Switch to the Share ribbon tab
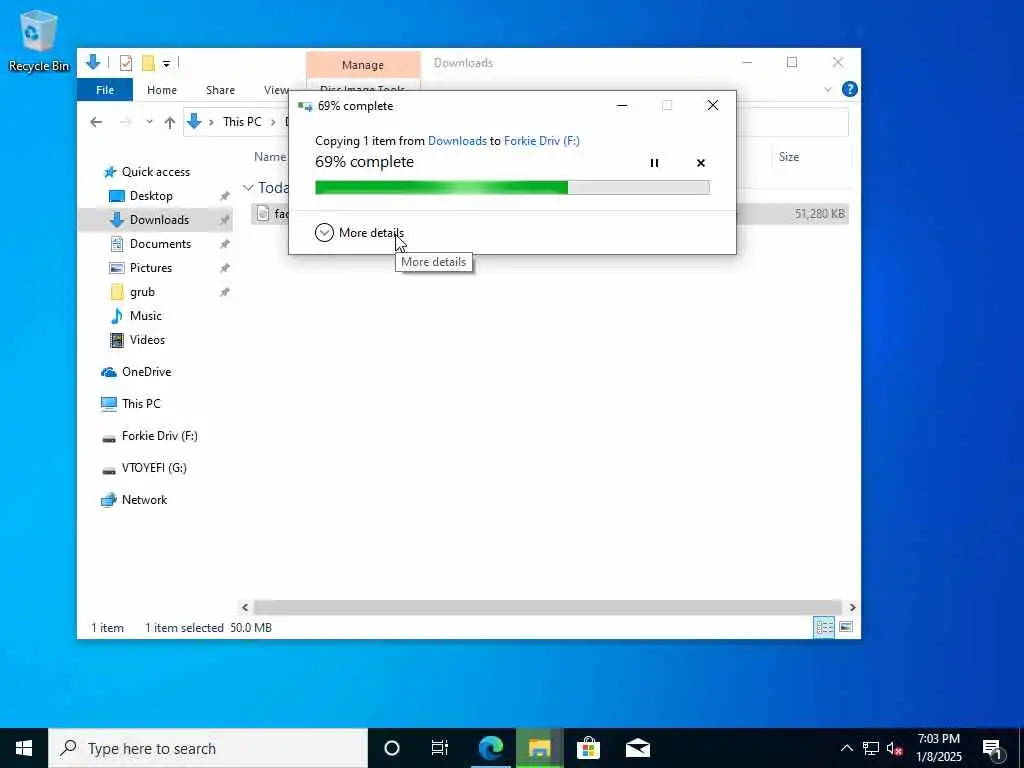This screenshot has height=768, width=1024. click(x=220, y=89)
